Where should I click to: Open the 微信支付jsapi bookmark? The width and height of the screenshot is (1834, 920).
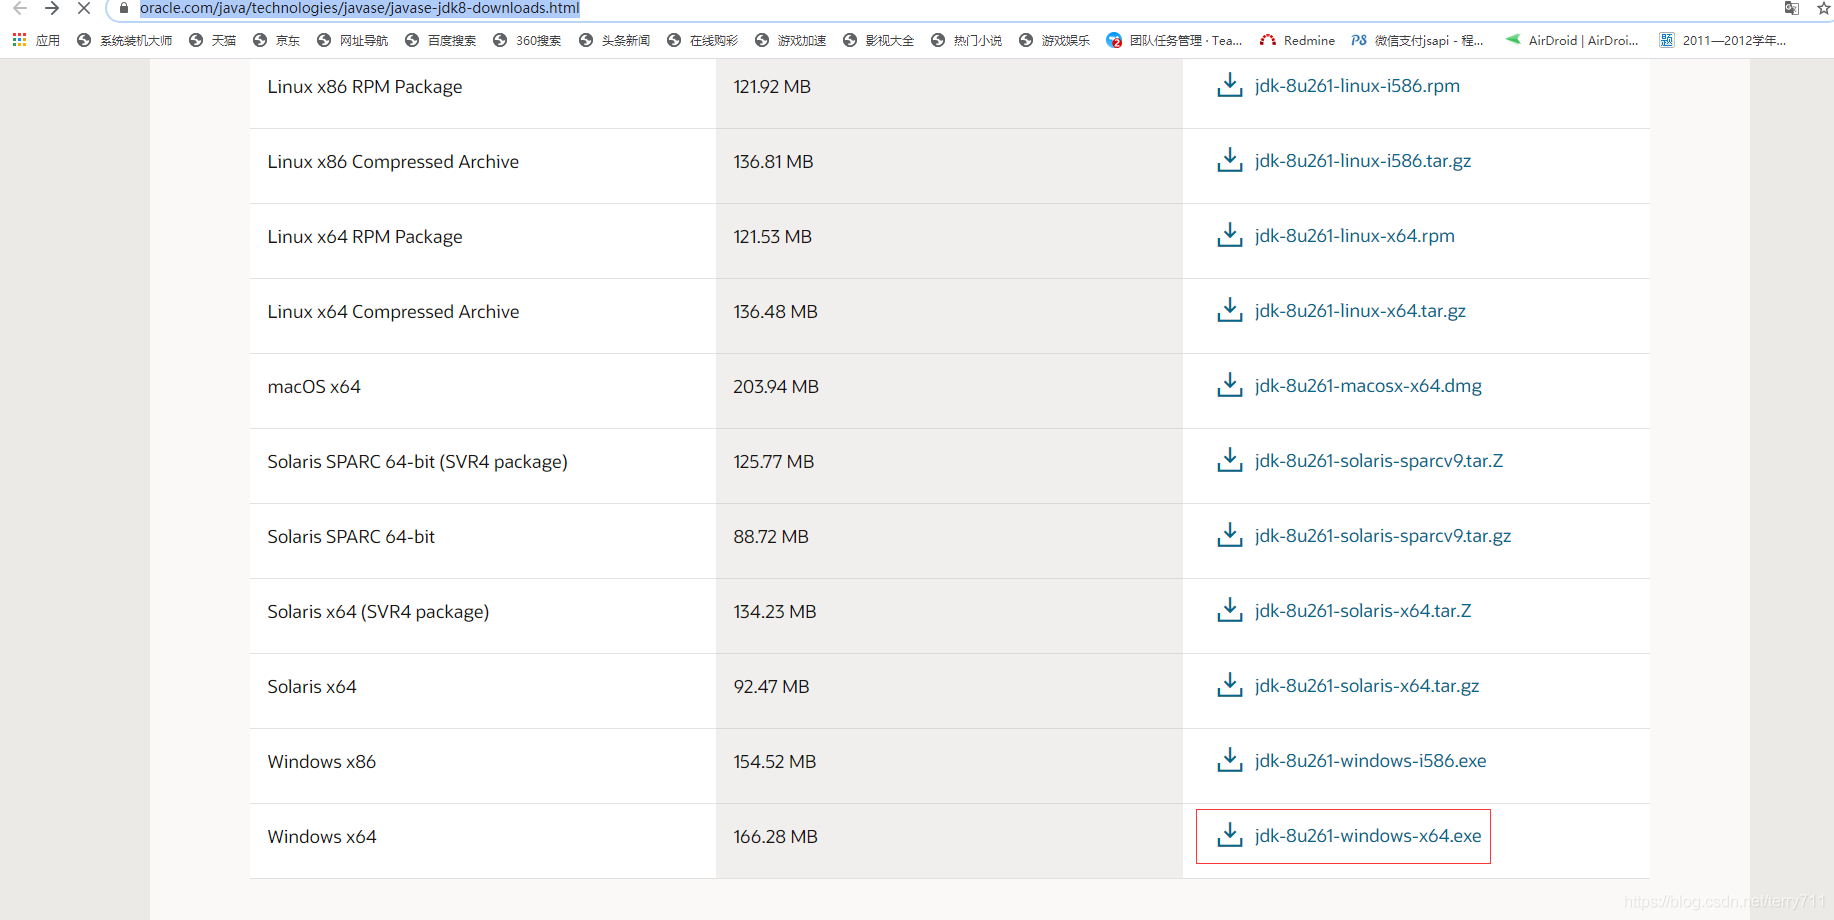coord(1418,40)
